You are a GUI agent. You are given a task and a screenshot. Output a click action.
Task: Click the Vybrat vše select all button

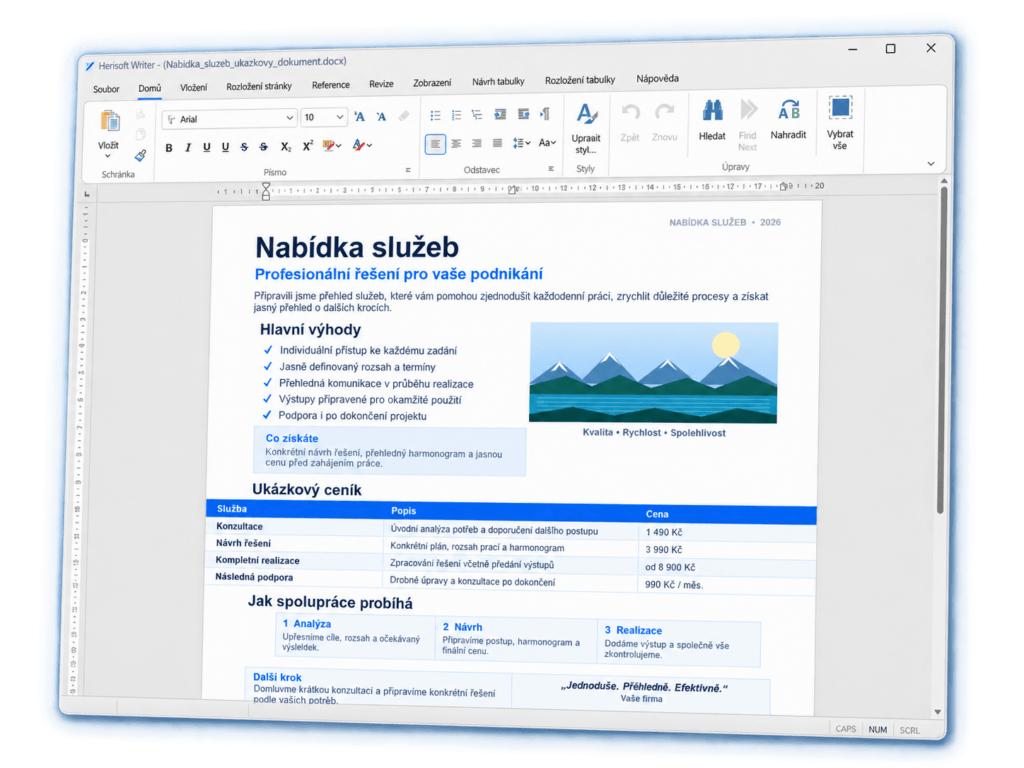(x=840, y=123)
